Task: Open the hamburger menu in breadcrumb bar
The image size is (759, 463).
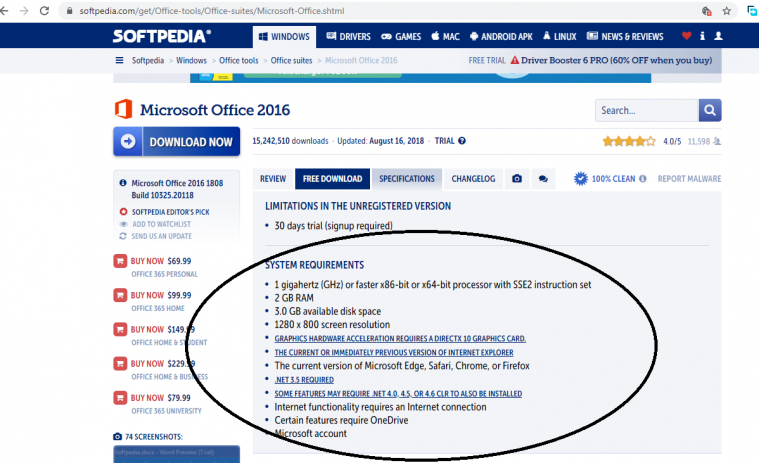Action: click(x=119, y=60)
